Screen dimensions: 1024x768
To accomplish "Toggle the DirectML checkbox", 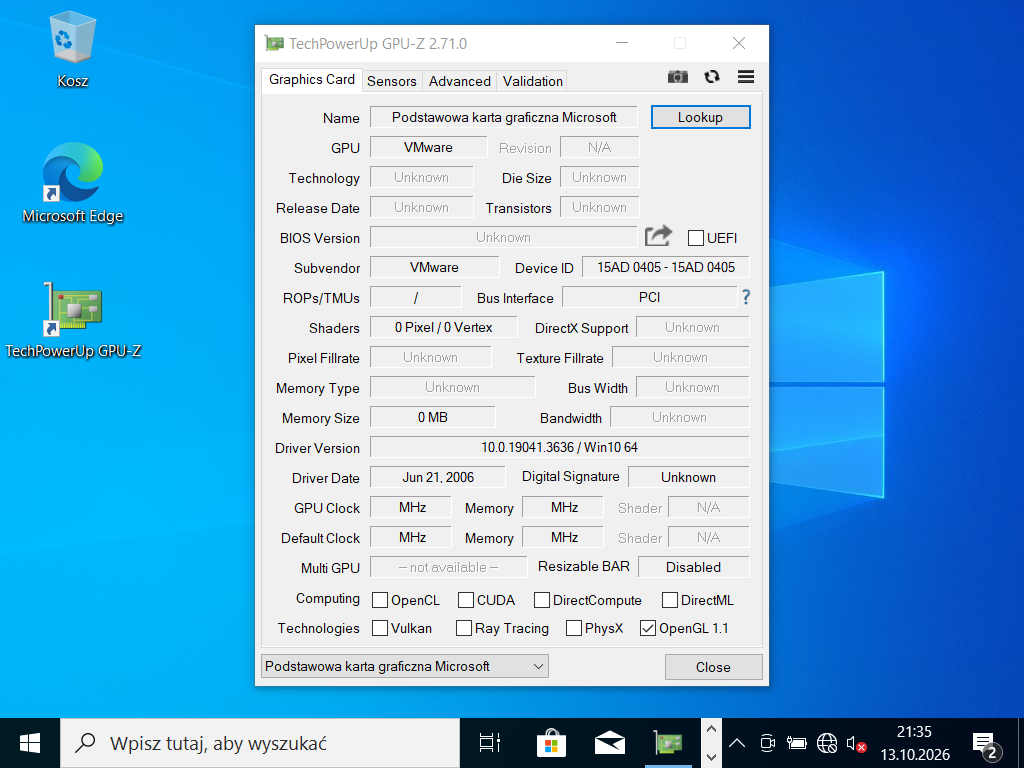I will [x=669, y=600].
